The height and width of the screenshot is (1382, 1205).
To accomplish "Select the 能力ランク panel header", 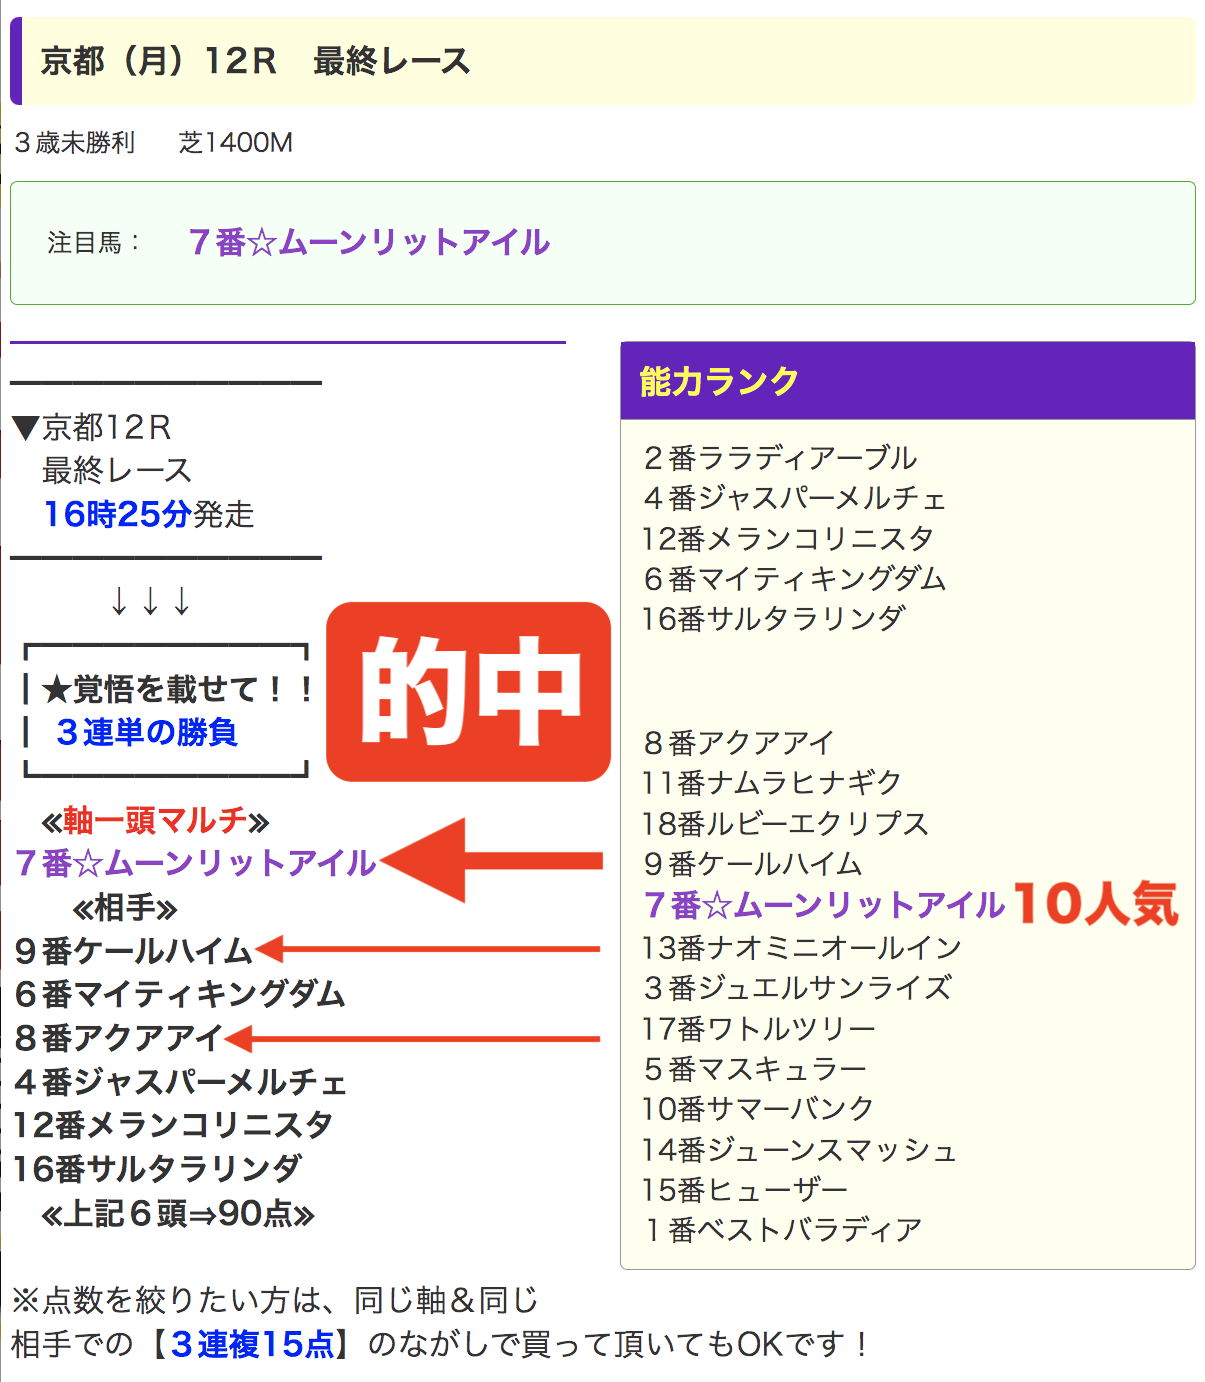I will click(x=907, y=381).
